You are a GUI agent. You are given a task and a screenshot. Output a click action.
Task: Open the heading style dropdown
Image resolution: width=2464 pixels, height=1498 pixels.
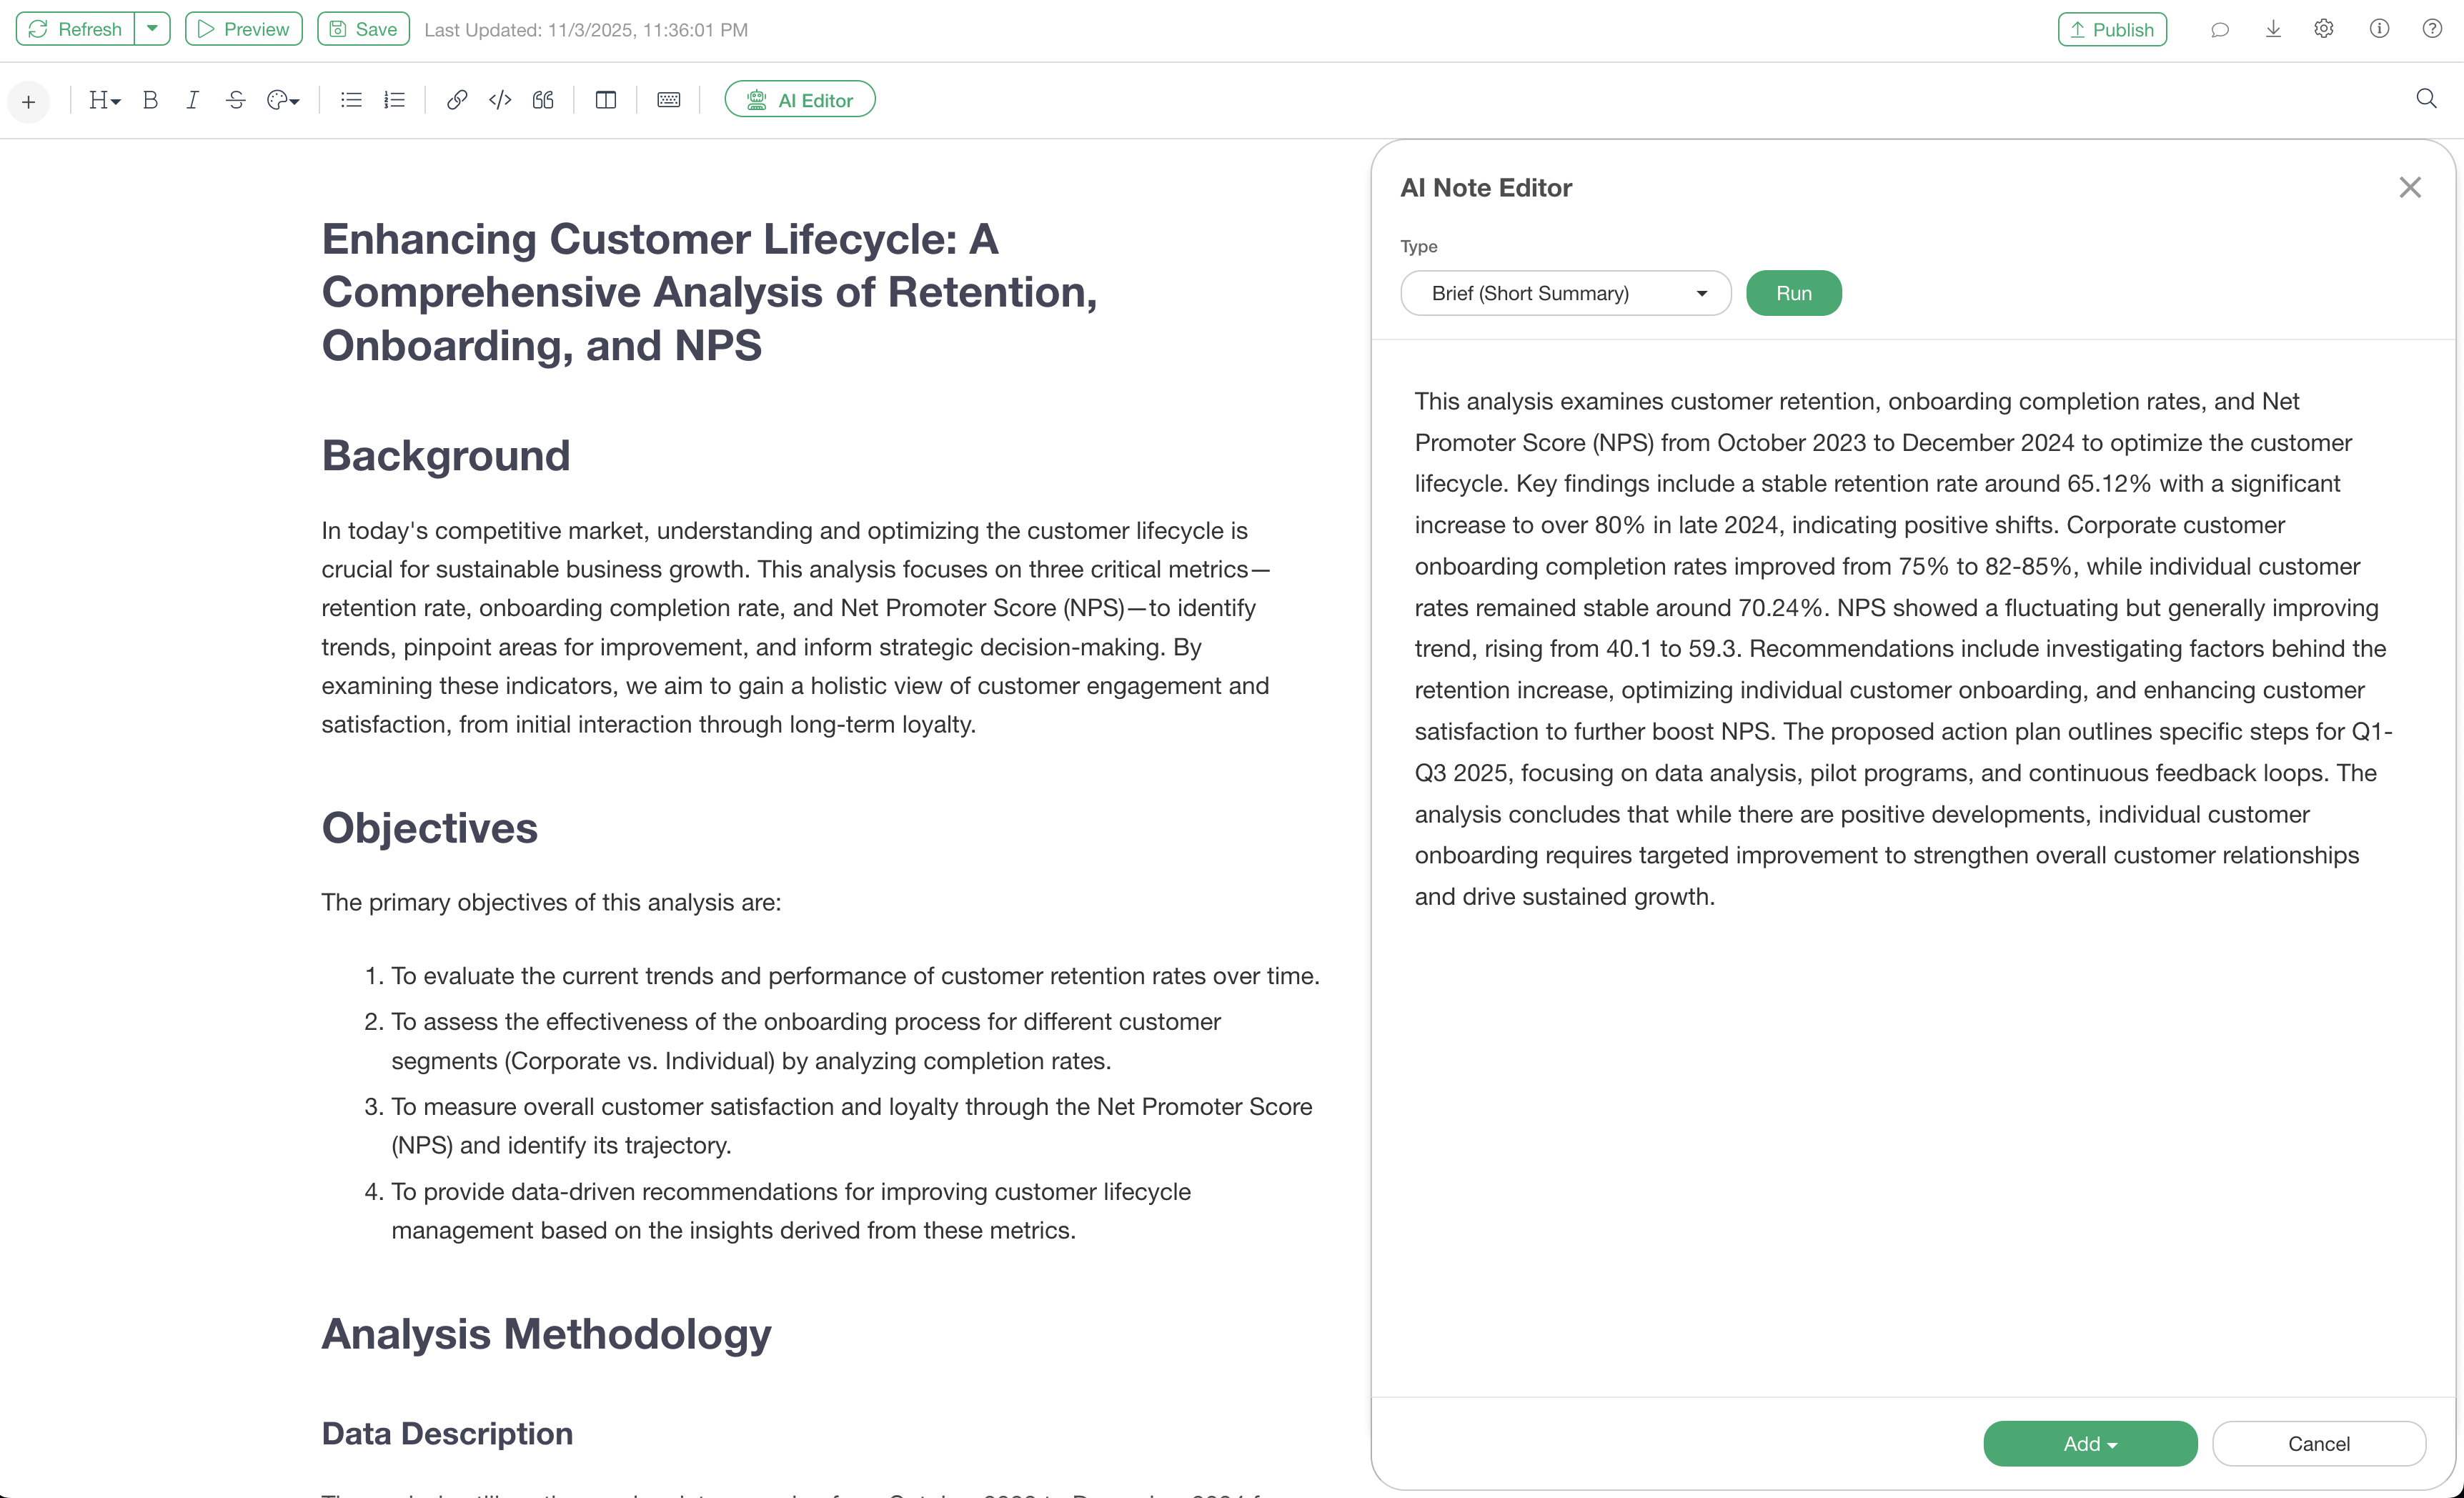point(104,100)
